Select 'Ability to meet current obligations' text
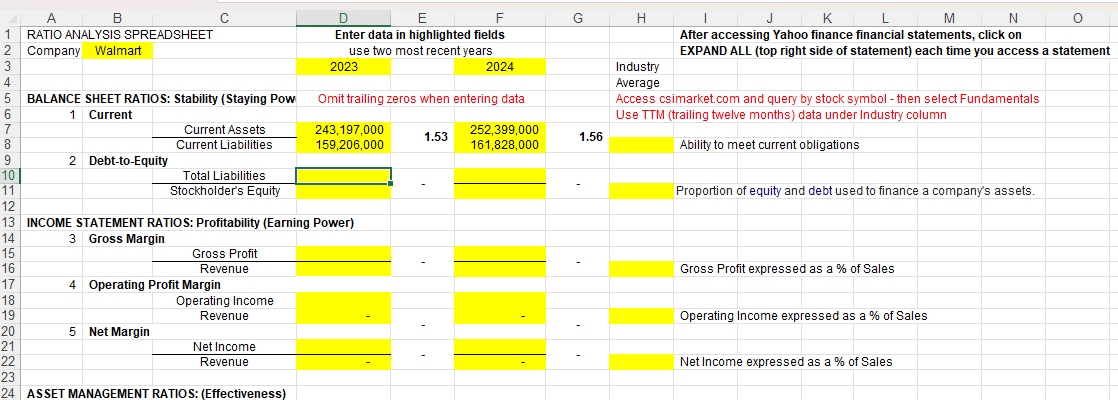 point(769,145)
